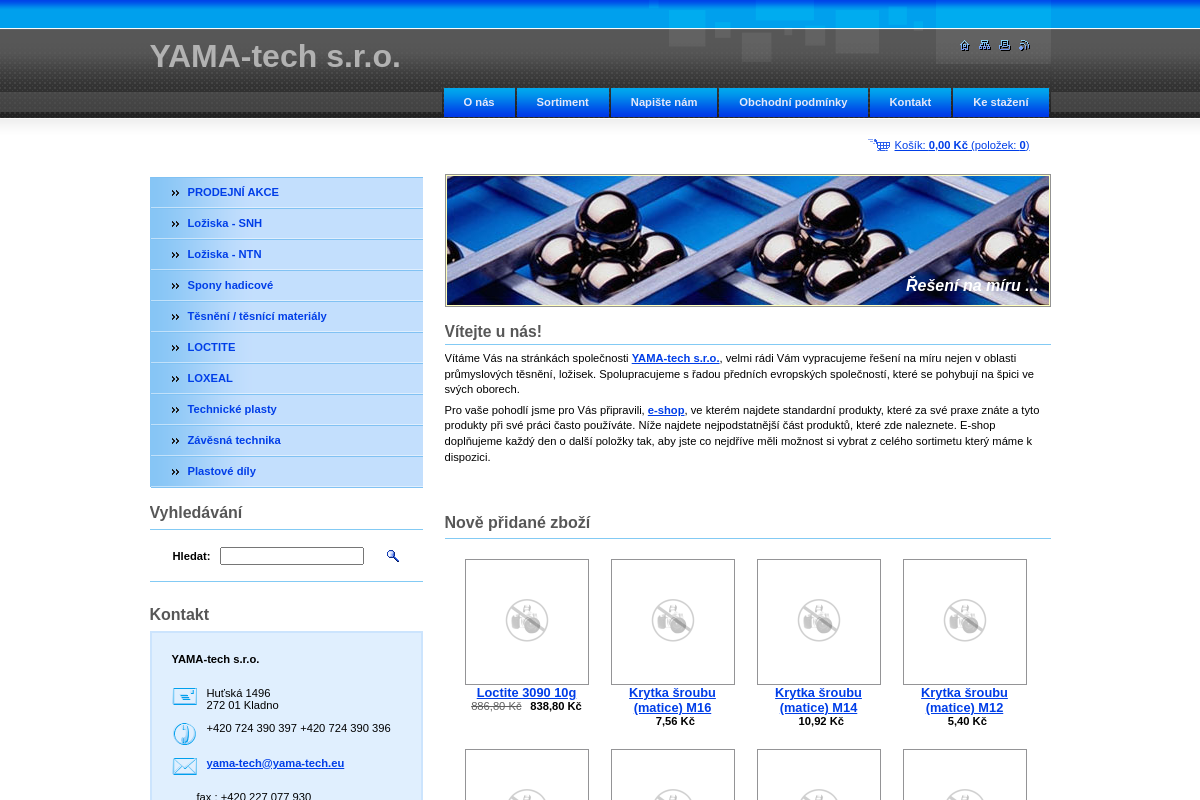This screenshot has width=1200, height=800.
Task: Select 'Ložiska - SNH' category
Action: pyautogui.click(x=286, y=223)
